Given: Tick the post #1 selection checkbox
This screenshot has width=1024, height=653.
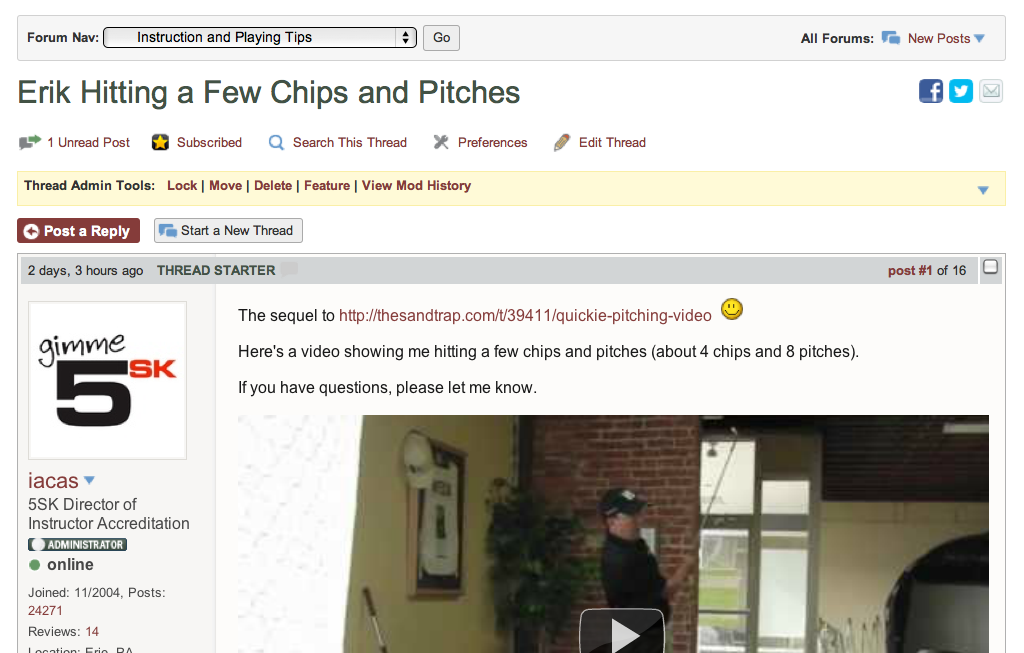Looking at the screenshot, I should tap(991, 266).
